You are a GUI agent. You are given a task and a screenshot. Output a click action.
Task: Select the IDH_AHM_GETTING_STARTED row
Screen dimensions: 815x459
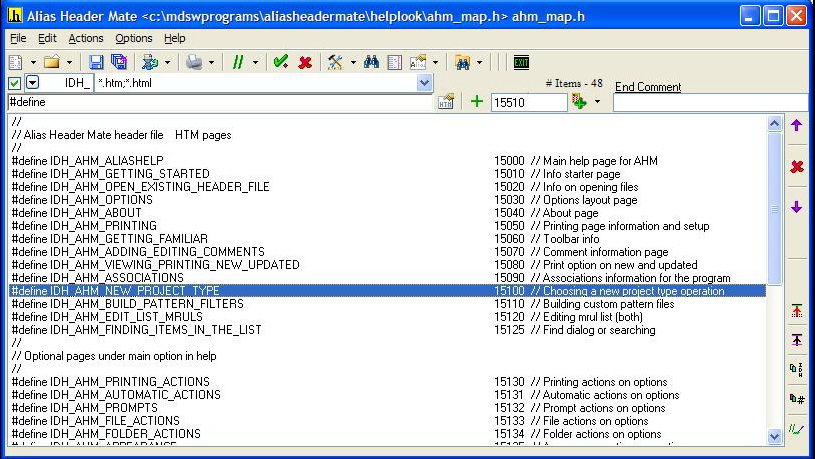388,174
